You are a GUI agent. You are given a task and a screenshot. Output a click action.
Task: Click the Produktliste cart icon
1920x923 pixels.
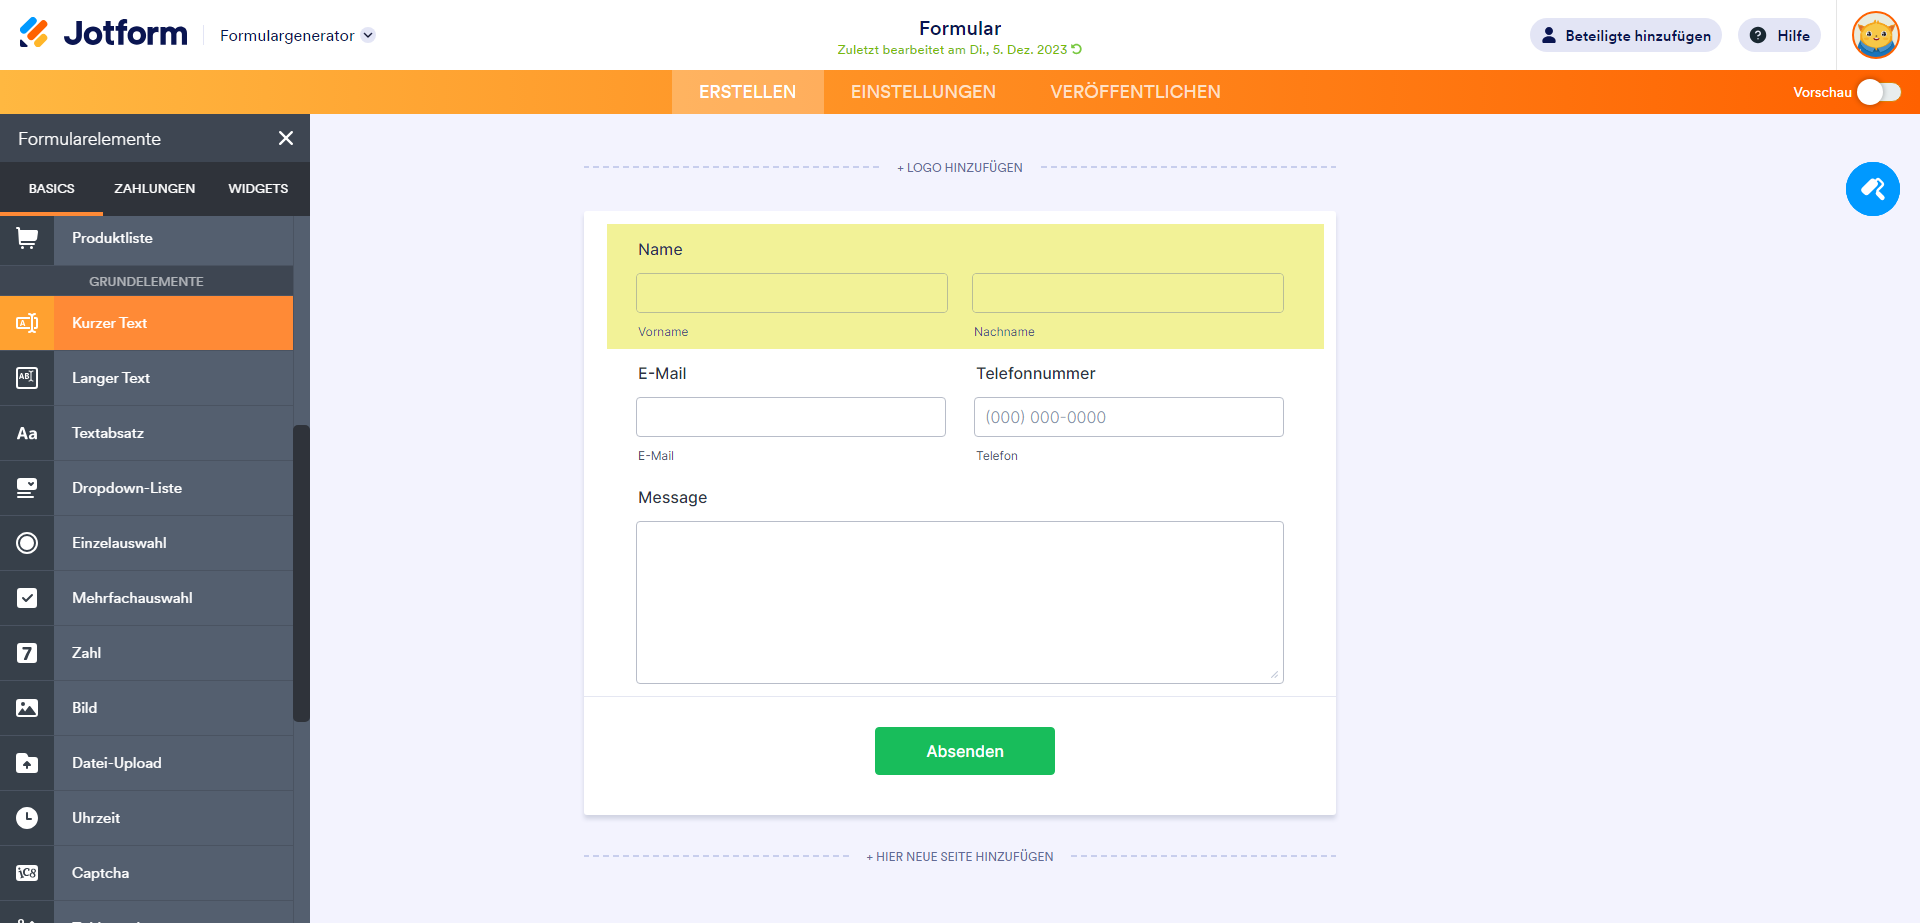(x=27, y=238)
